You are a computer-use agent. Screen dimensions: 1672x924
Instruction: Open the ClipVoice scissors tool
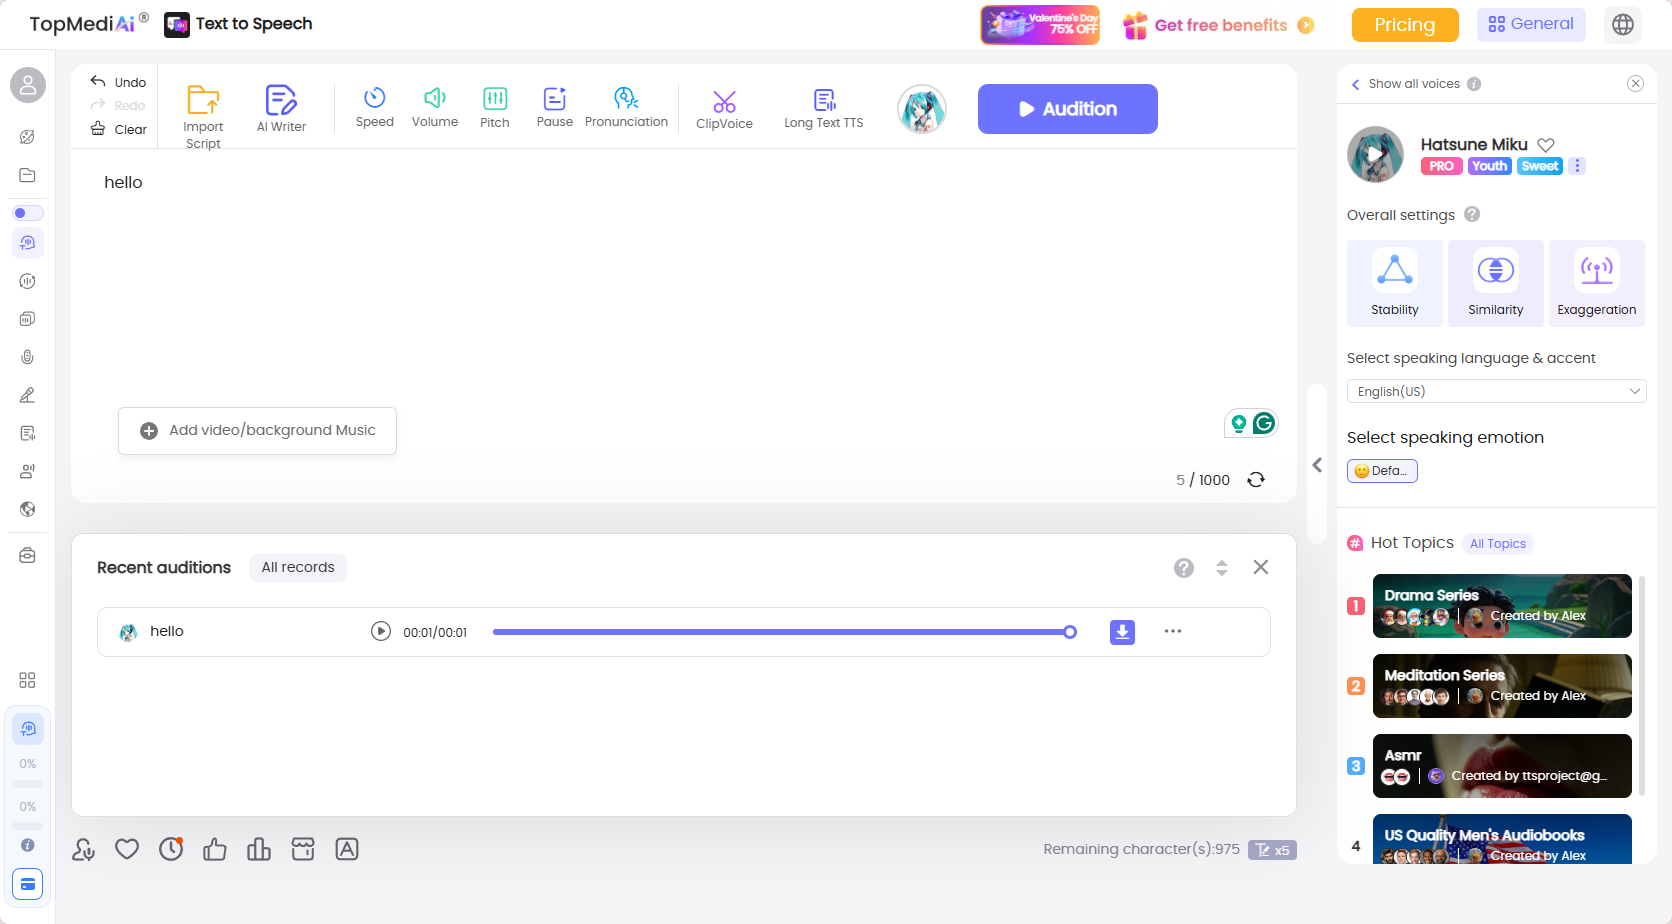(724, 109)
